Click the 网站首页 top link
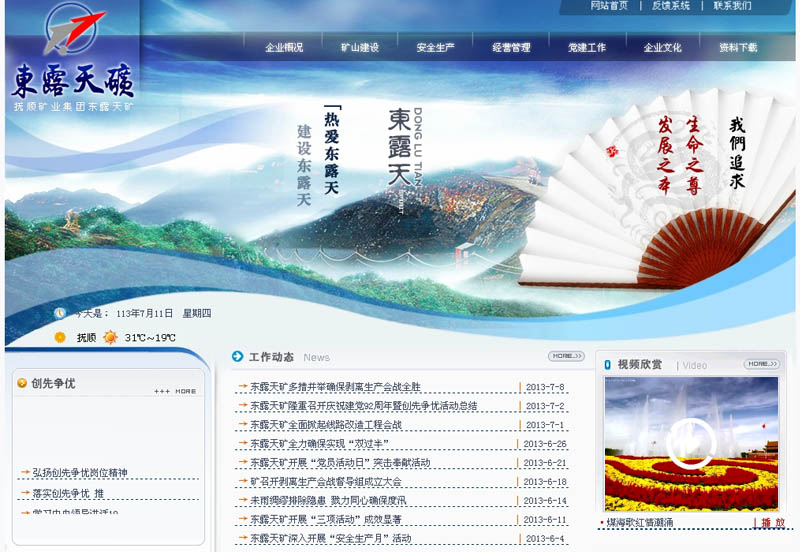Screen dimensions: 800x552 click(609, 6)
